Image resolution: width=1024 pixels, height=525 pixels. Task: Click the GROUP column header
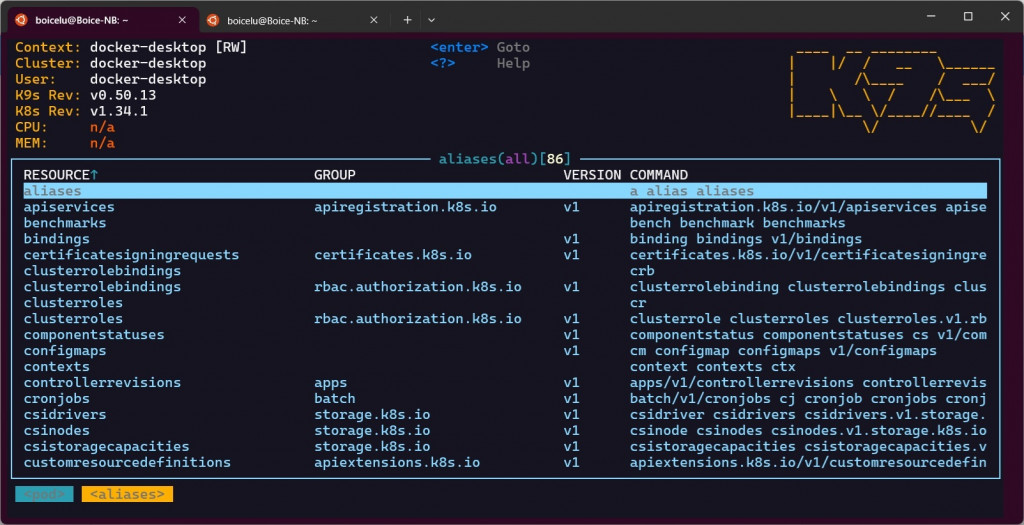point(335,175)
